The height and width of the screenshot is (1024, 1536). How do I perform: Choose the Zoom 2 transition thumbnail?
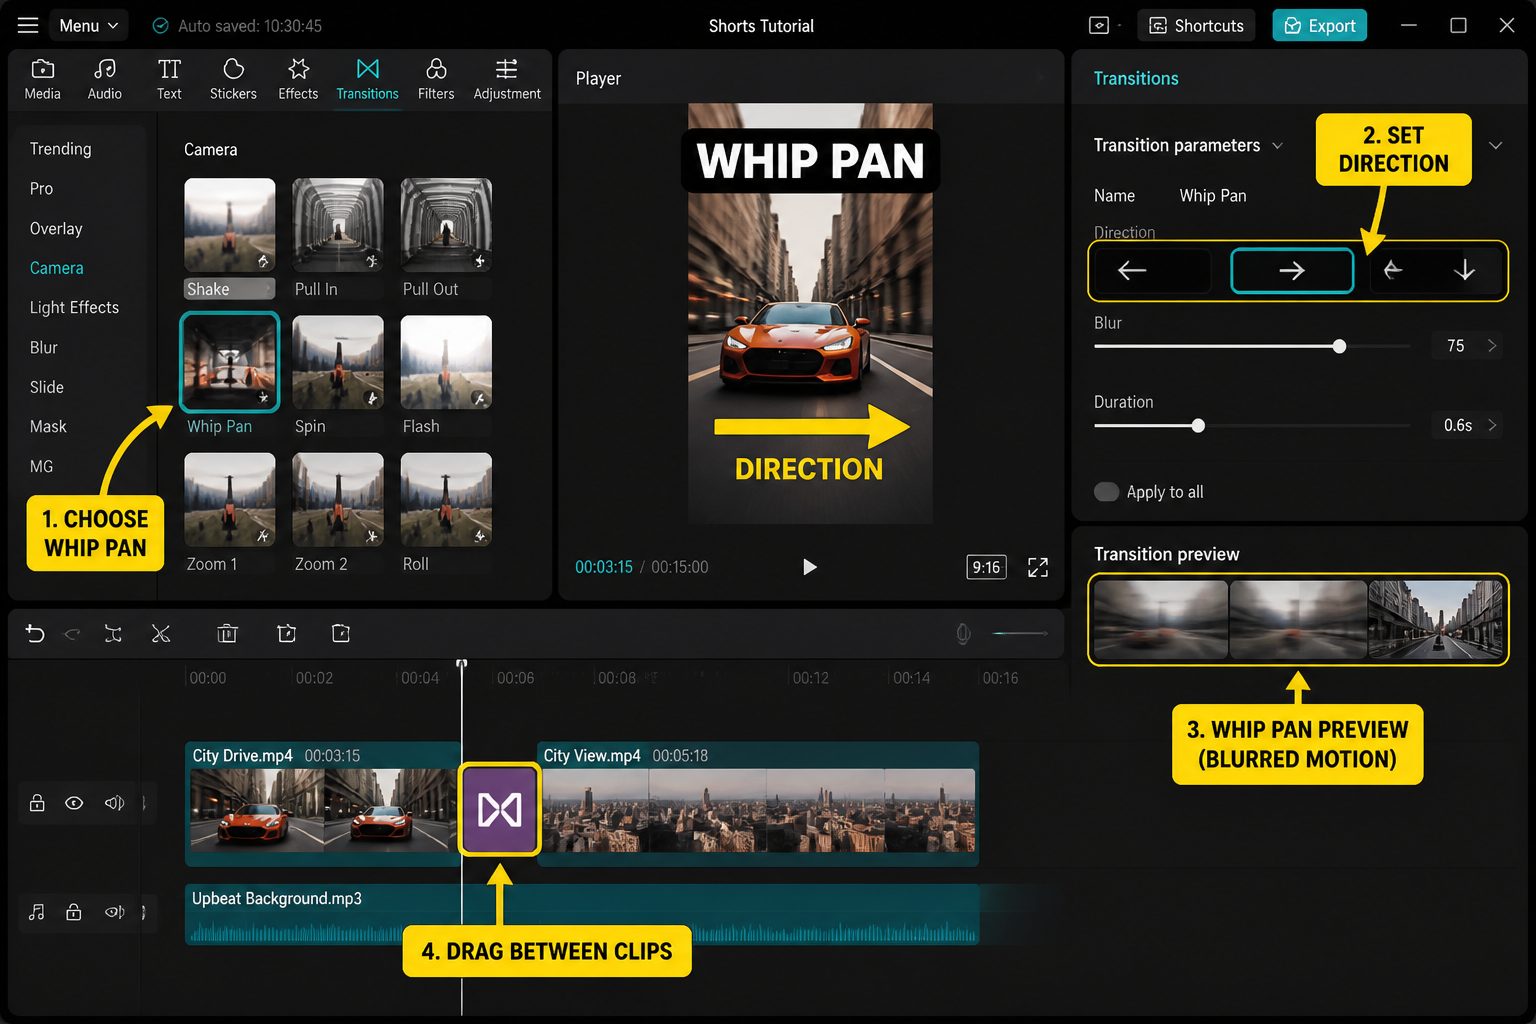point(337,500)
